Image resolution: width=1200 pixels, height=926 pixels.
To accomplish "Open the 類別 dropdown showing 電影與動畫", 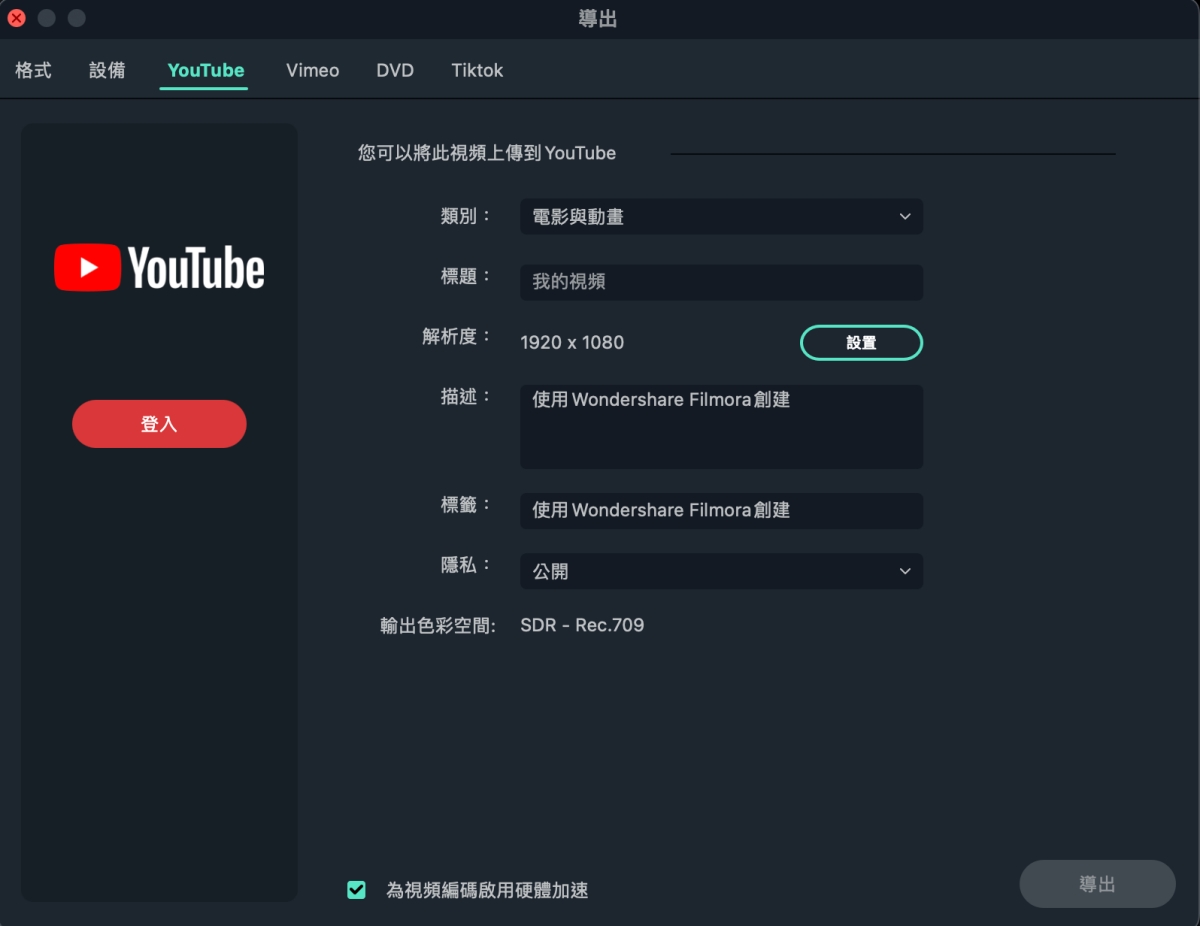I will coord(721,217).
